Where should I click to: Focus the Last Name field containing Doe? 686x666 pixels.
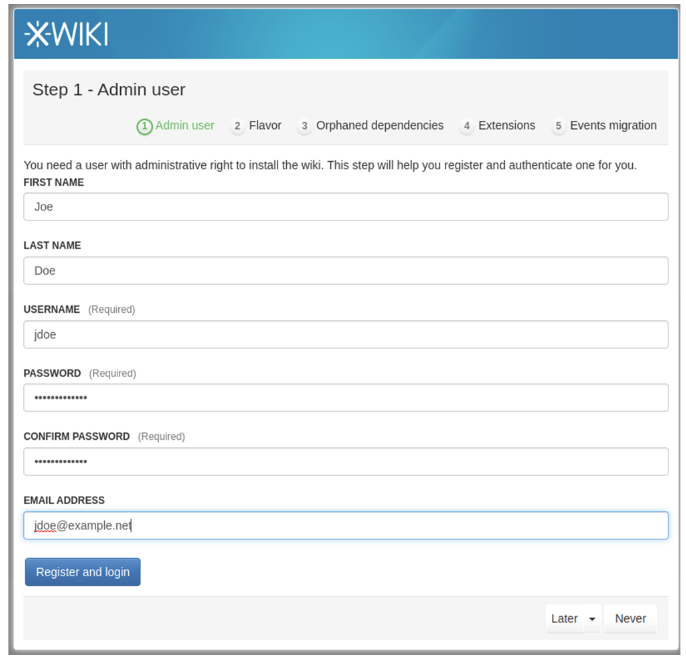[346, 270]
